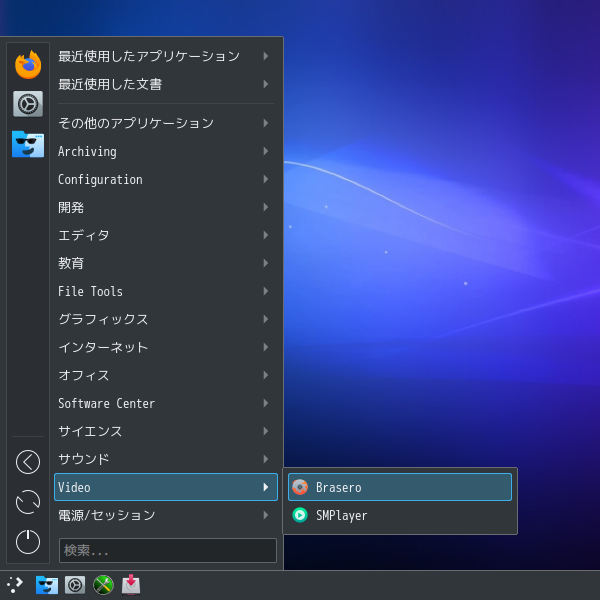Click the power icon in menu sidebar
This screenshot has height=600, width=600.
(28, 542)
